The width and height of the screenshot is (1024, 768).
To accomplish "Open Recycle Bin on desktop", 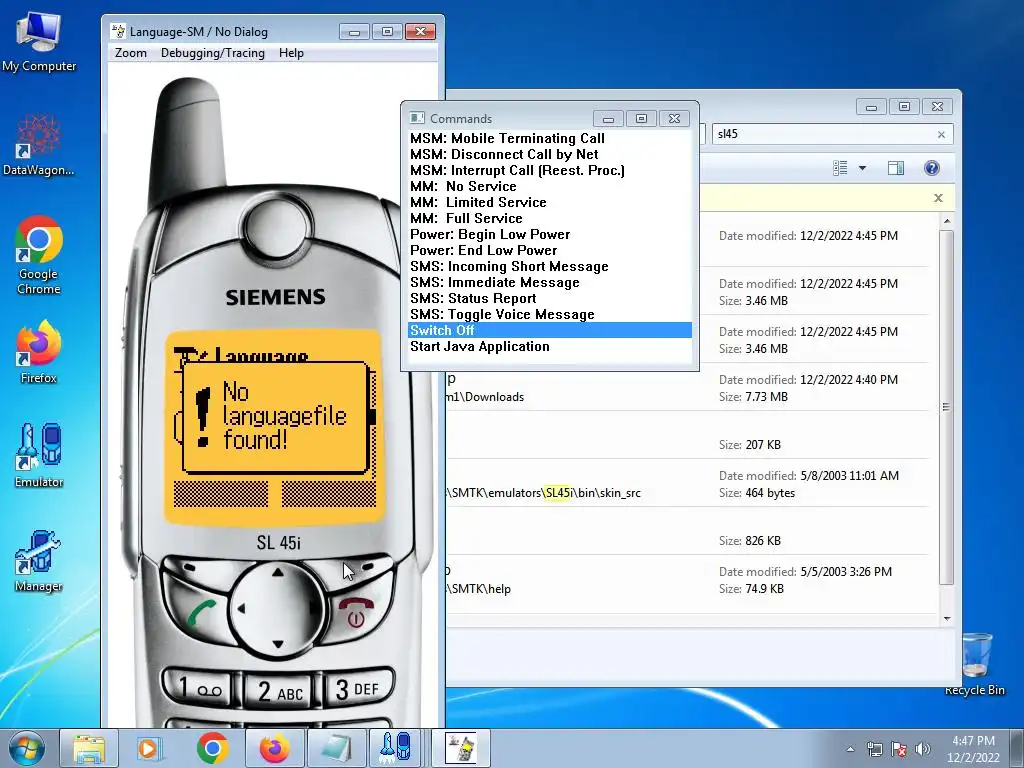I will (x=974, y=664).
